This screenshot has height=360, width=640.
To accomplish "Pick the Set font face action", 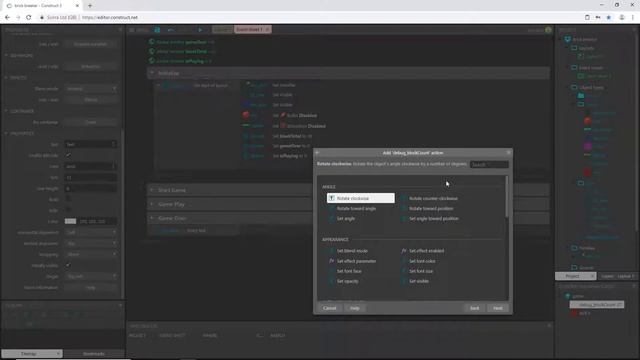I will click(349, 271).
